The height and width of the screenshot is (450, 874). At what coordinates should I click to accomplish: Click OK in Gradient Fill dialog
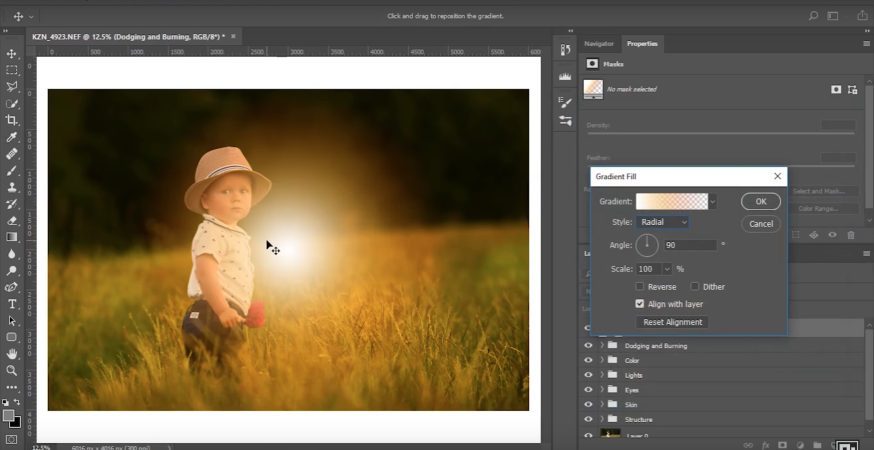click(x=761, y=201)
